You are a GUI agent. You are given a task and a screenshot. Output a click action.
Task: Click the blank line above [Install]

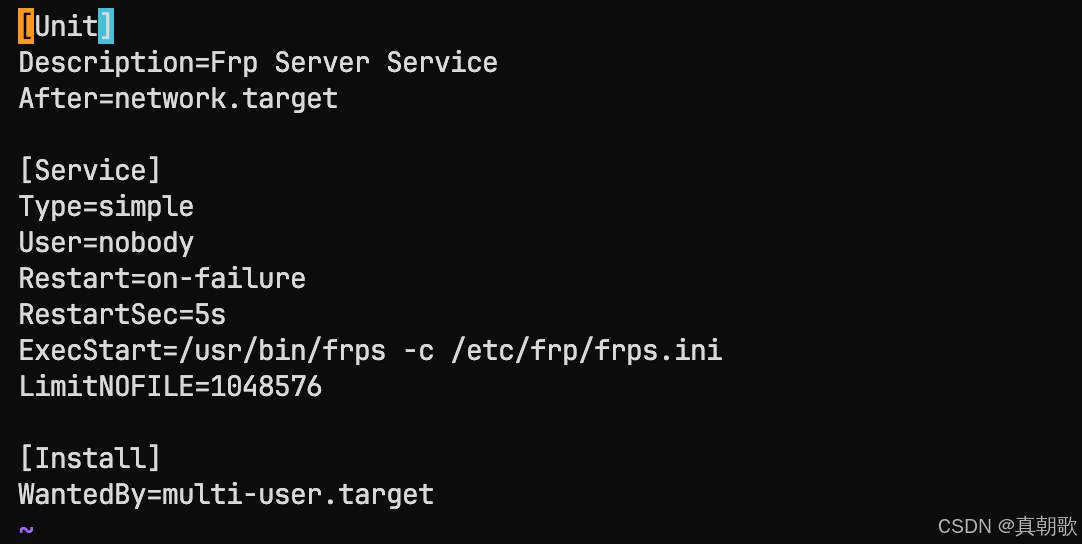click(x=200, y=423)
